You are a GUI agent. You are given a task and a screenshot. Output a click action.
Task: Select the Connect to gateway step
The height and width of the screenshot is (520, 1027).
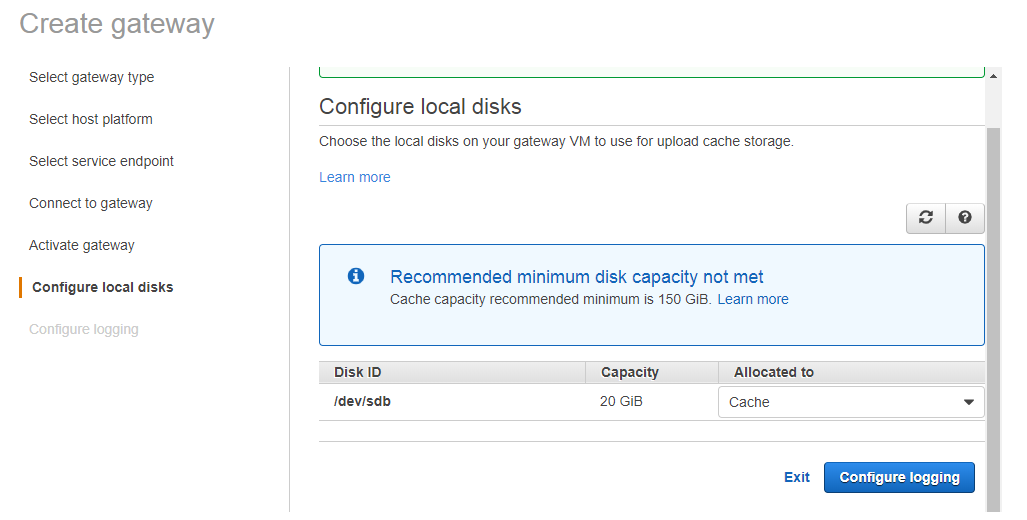[90, 203]
